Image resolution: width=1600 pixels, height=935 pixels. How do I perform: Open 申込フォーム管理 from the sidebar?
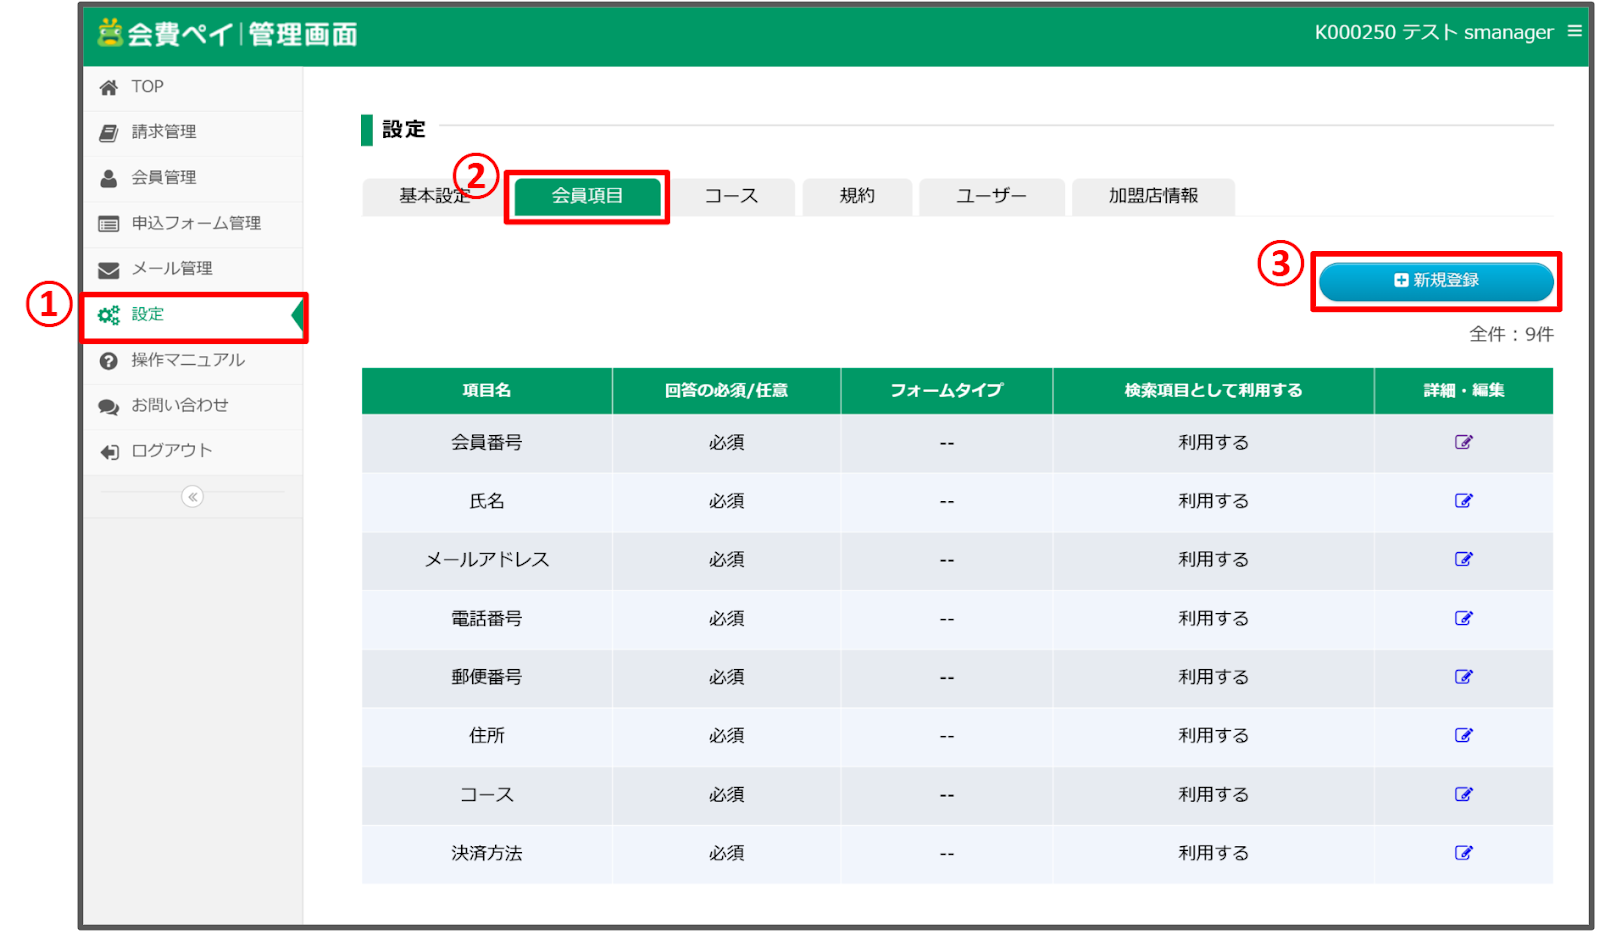pos(196,223)
